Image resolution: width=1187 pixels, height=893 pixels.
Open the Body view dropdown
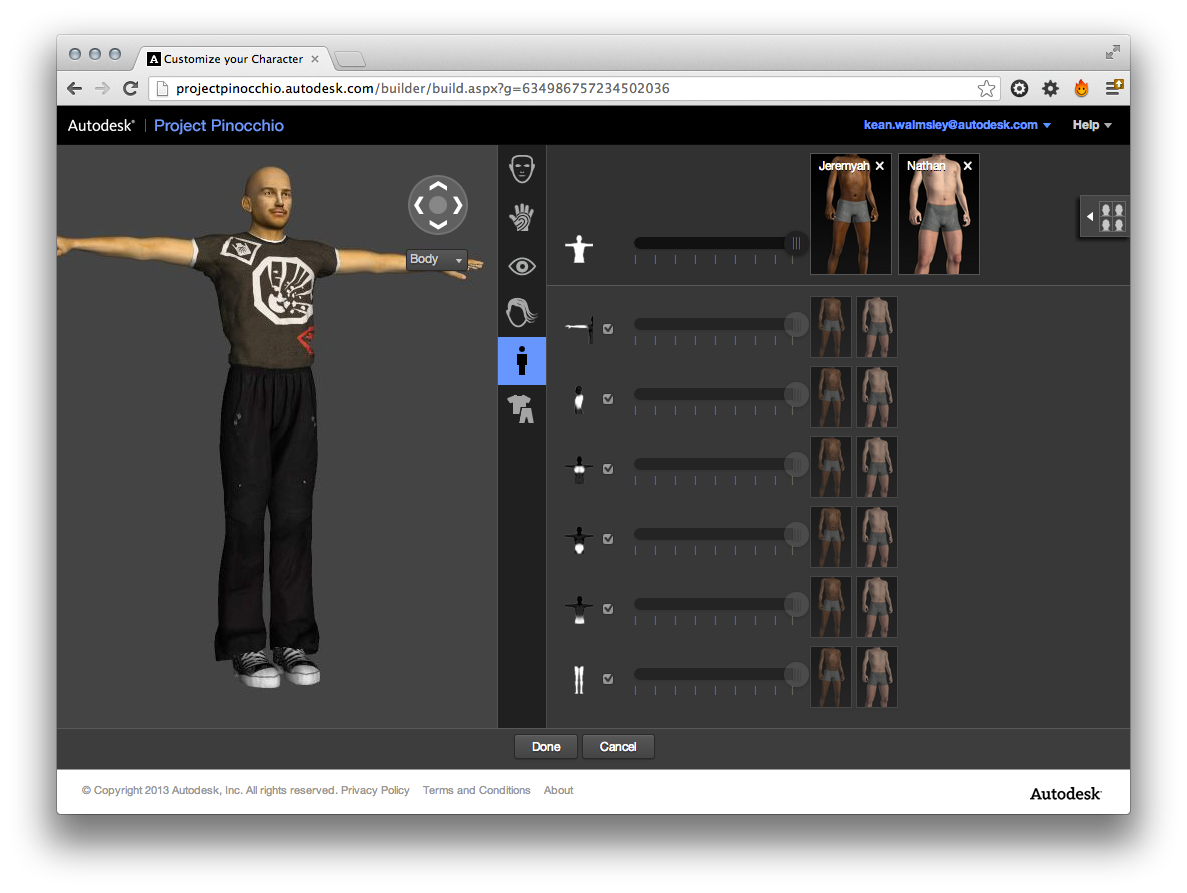pyautogui.click(x=437, y=260)
